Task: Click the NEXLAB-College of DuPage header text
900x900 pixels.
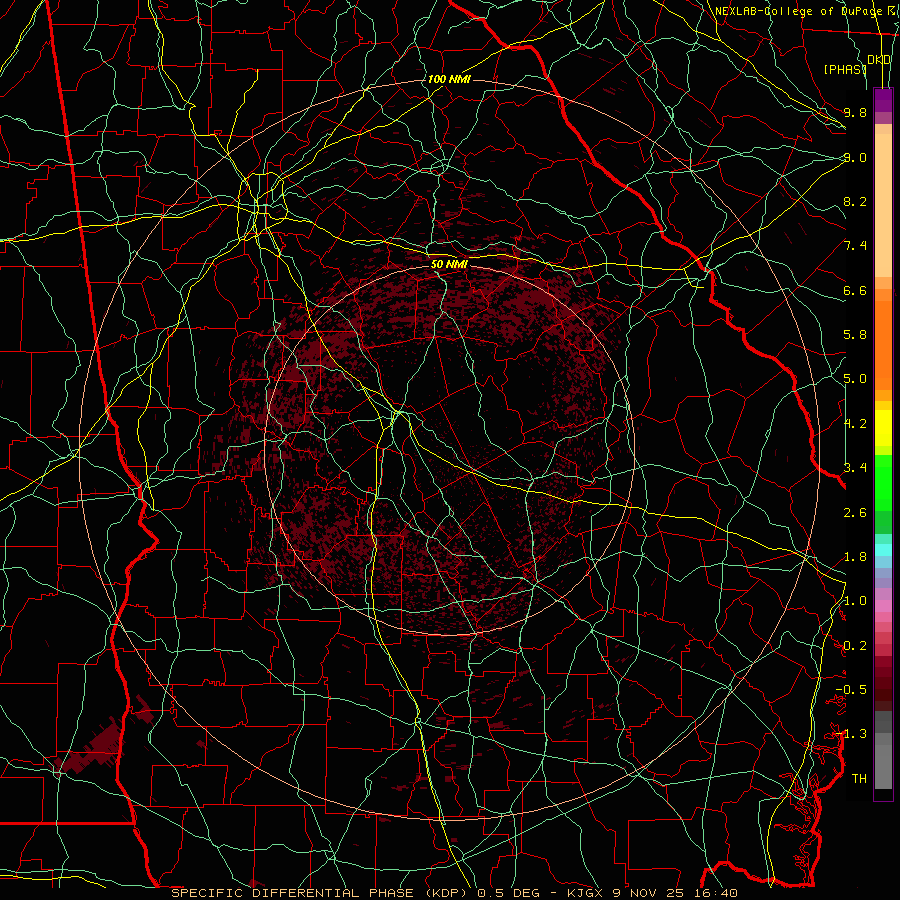Action: pos(801,11)
